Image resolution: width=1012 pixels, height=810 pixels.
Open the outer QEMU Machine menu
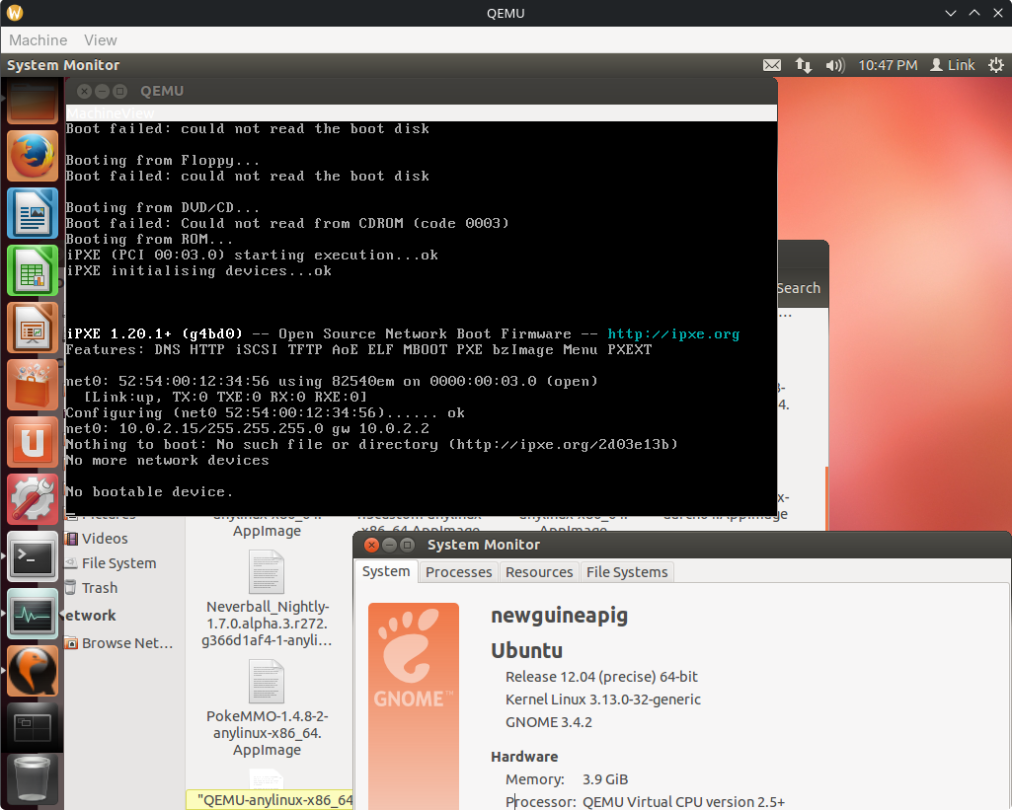(x=38, y=40)
